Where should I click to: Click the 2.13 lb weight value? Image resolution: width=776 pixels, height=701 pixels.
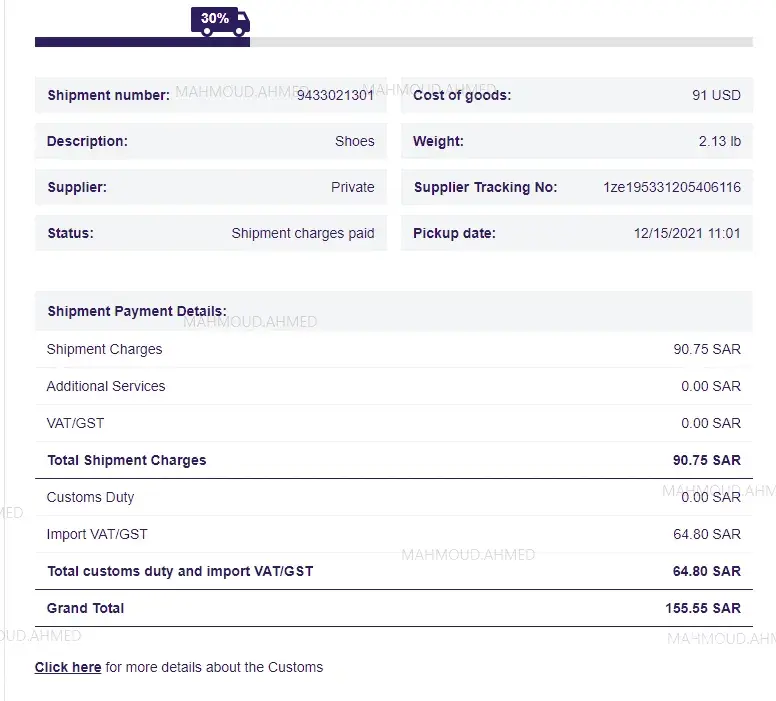[719, 141]
